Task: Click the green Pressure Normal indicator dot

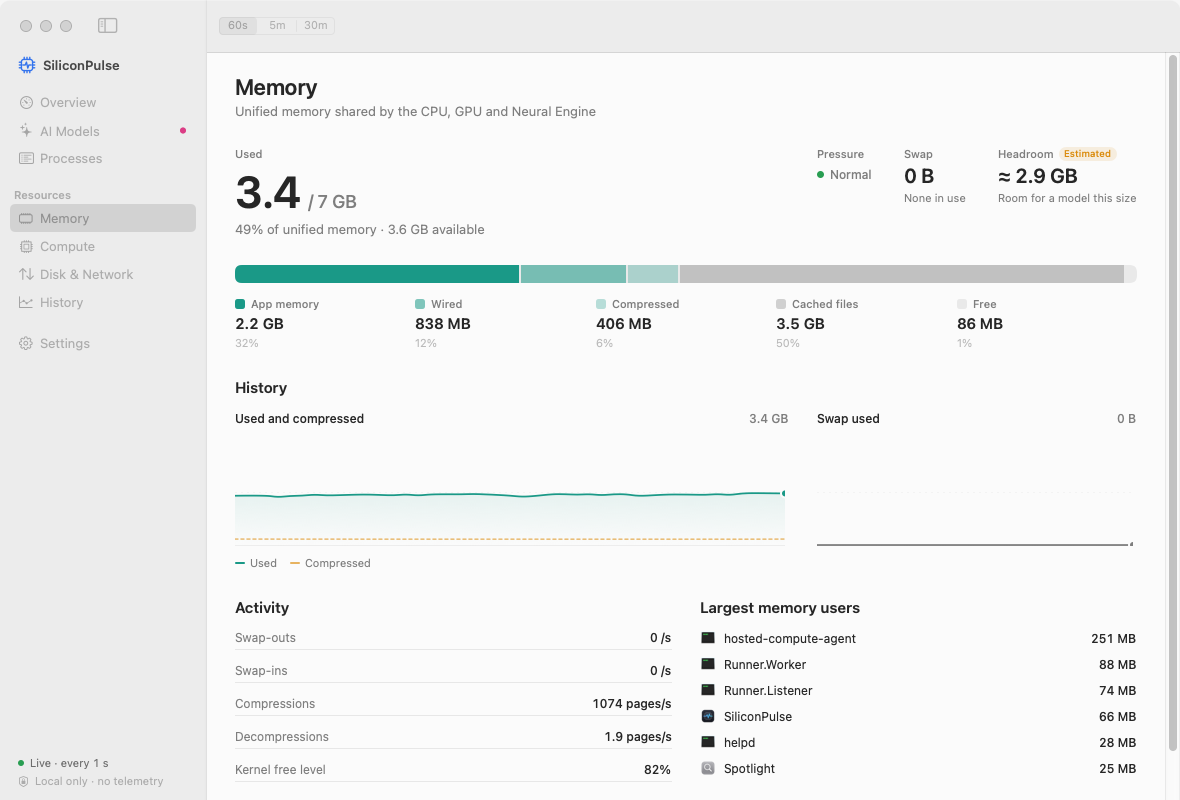Action: [x=821, y=175]
